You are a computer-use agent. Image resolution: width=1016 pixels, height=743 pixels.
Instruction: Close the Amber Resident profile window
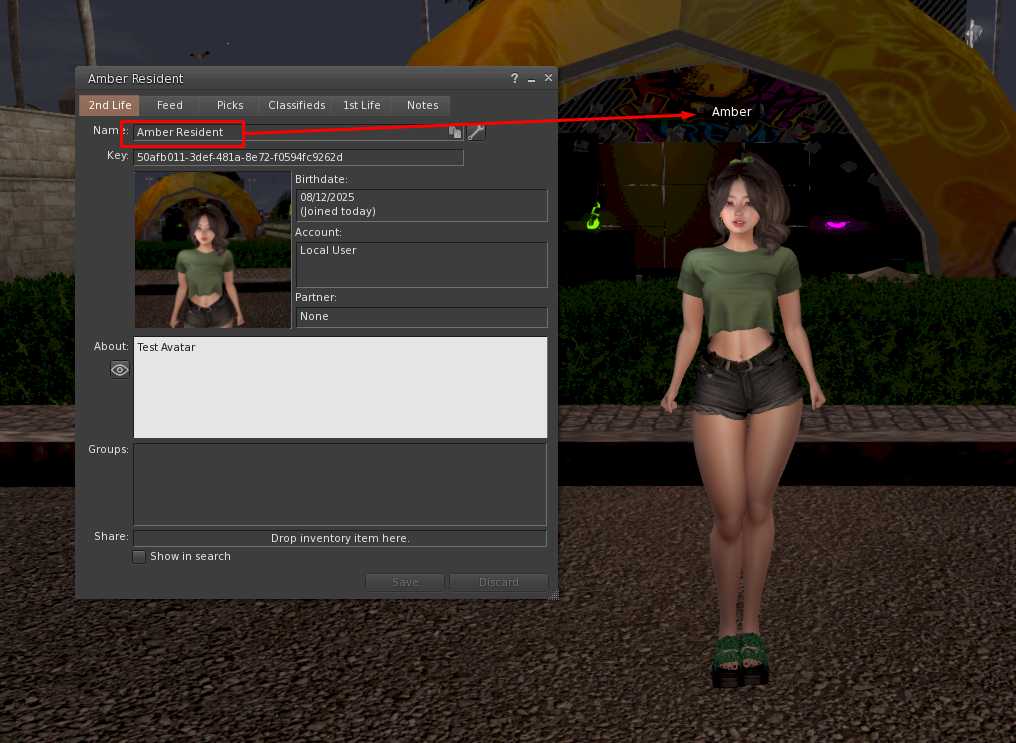click(x=548, y=78)
